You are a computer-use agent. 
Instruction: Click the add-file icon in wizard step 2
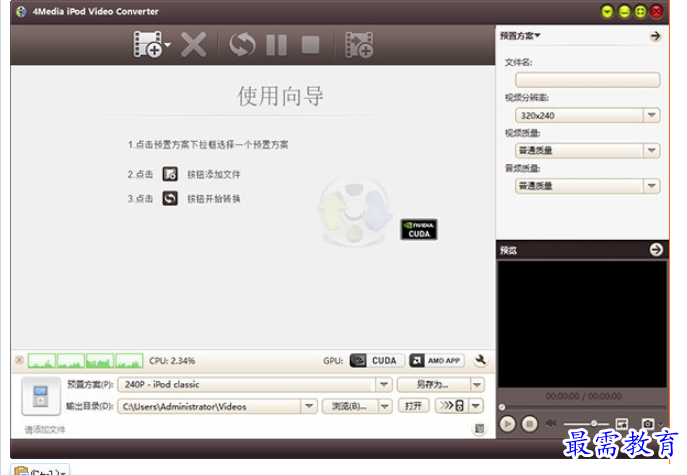pyautogui.click(x=170, y=174)
